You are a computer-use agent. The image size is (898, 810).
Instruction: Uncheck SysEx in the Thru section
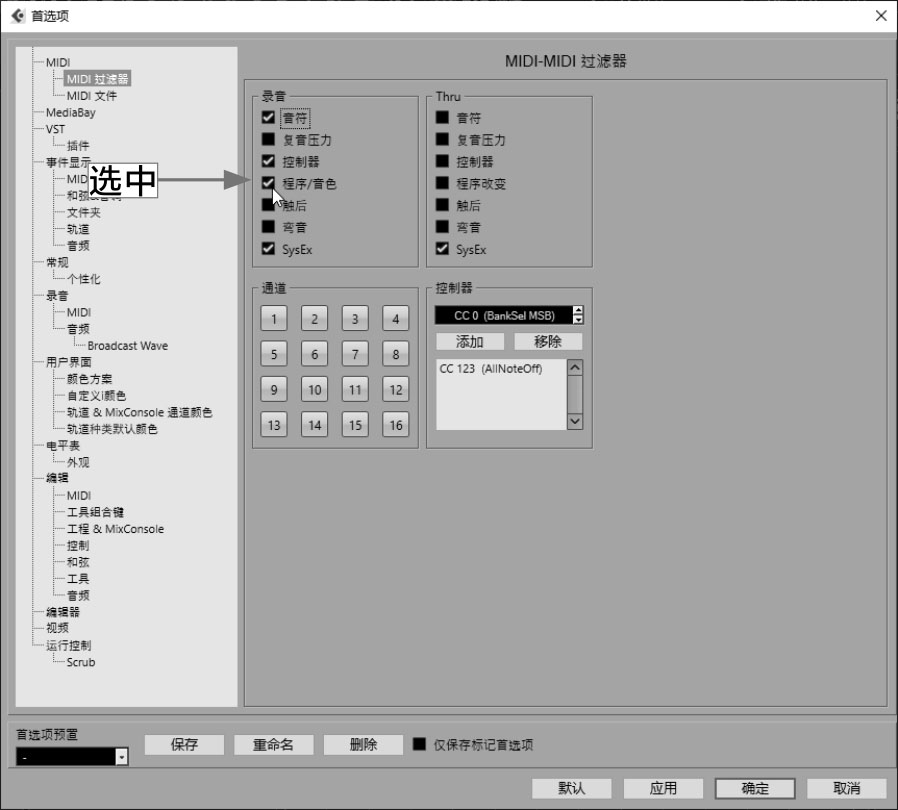tap(442, 249)
